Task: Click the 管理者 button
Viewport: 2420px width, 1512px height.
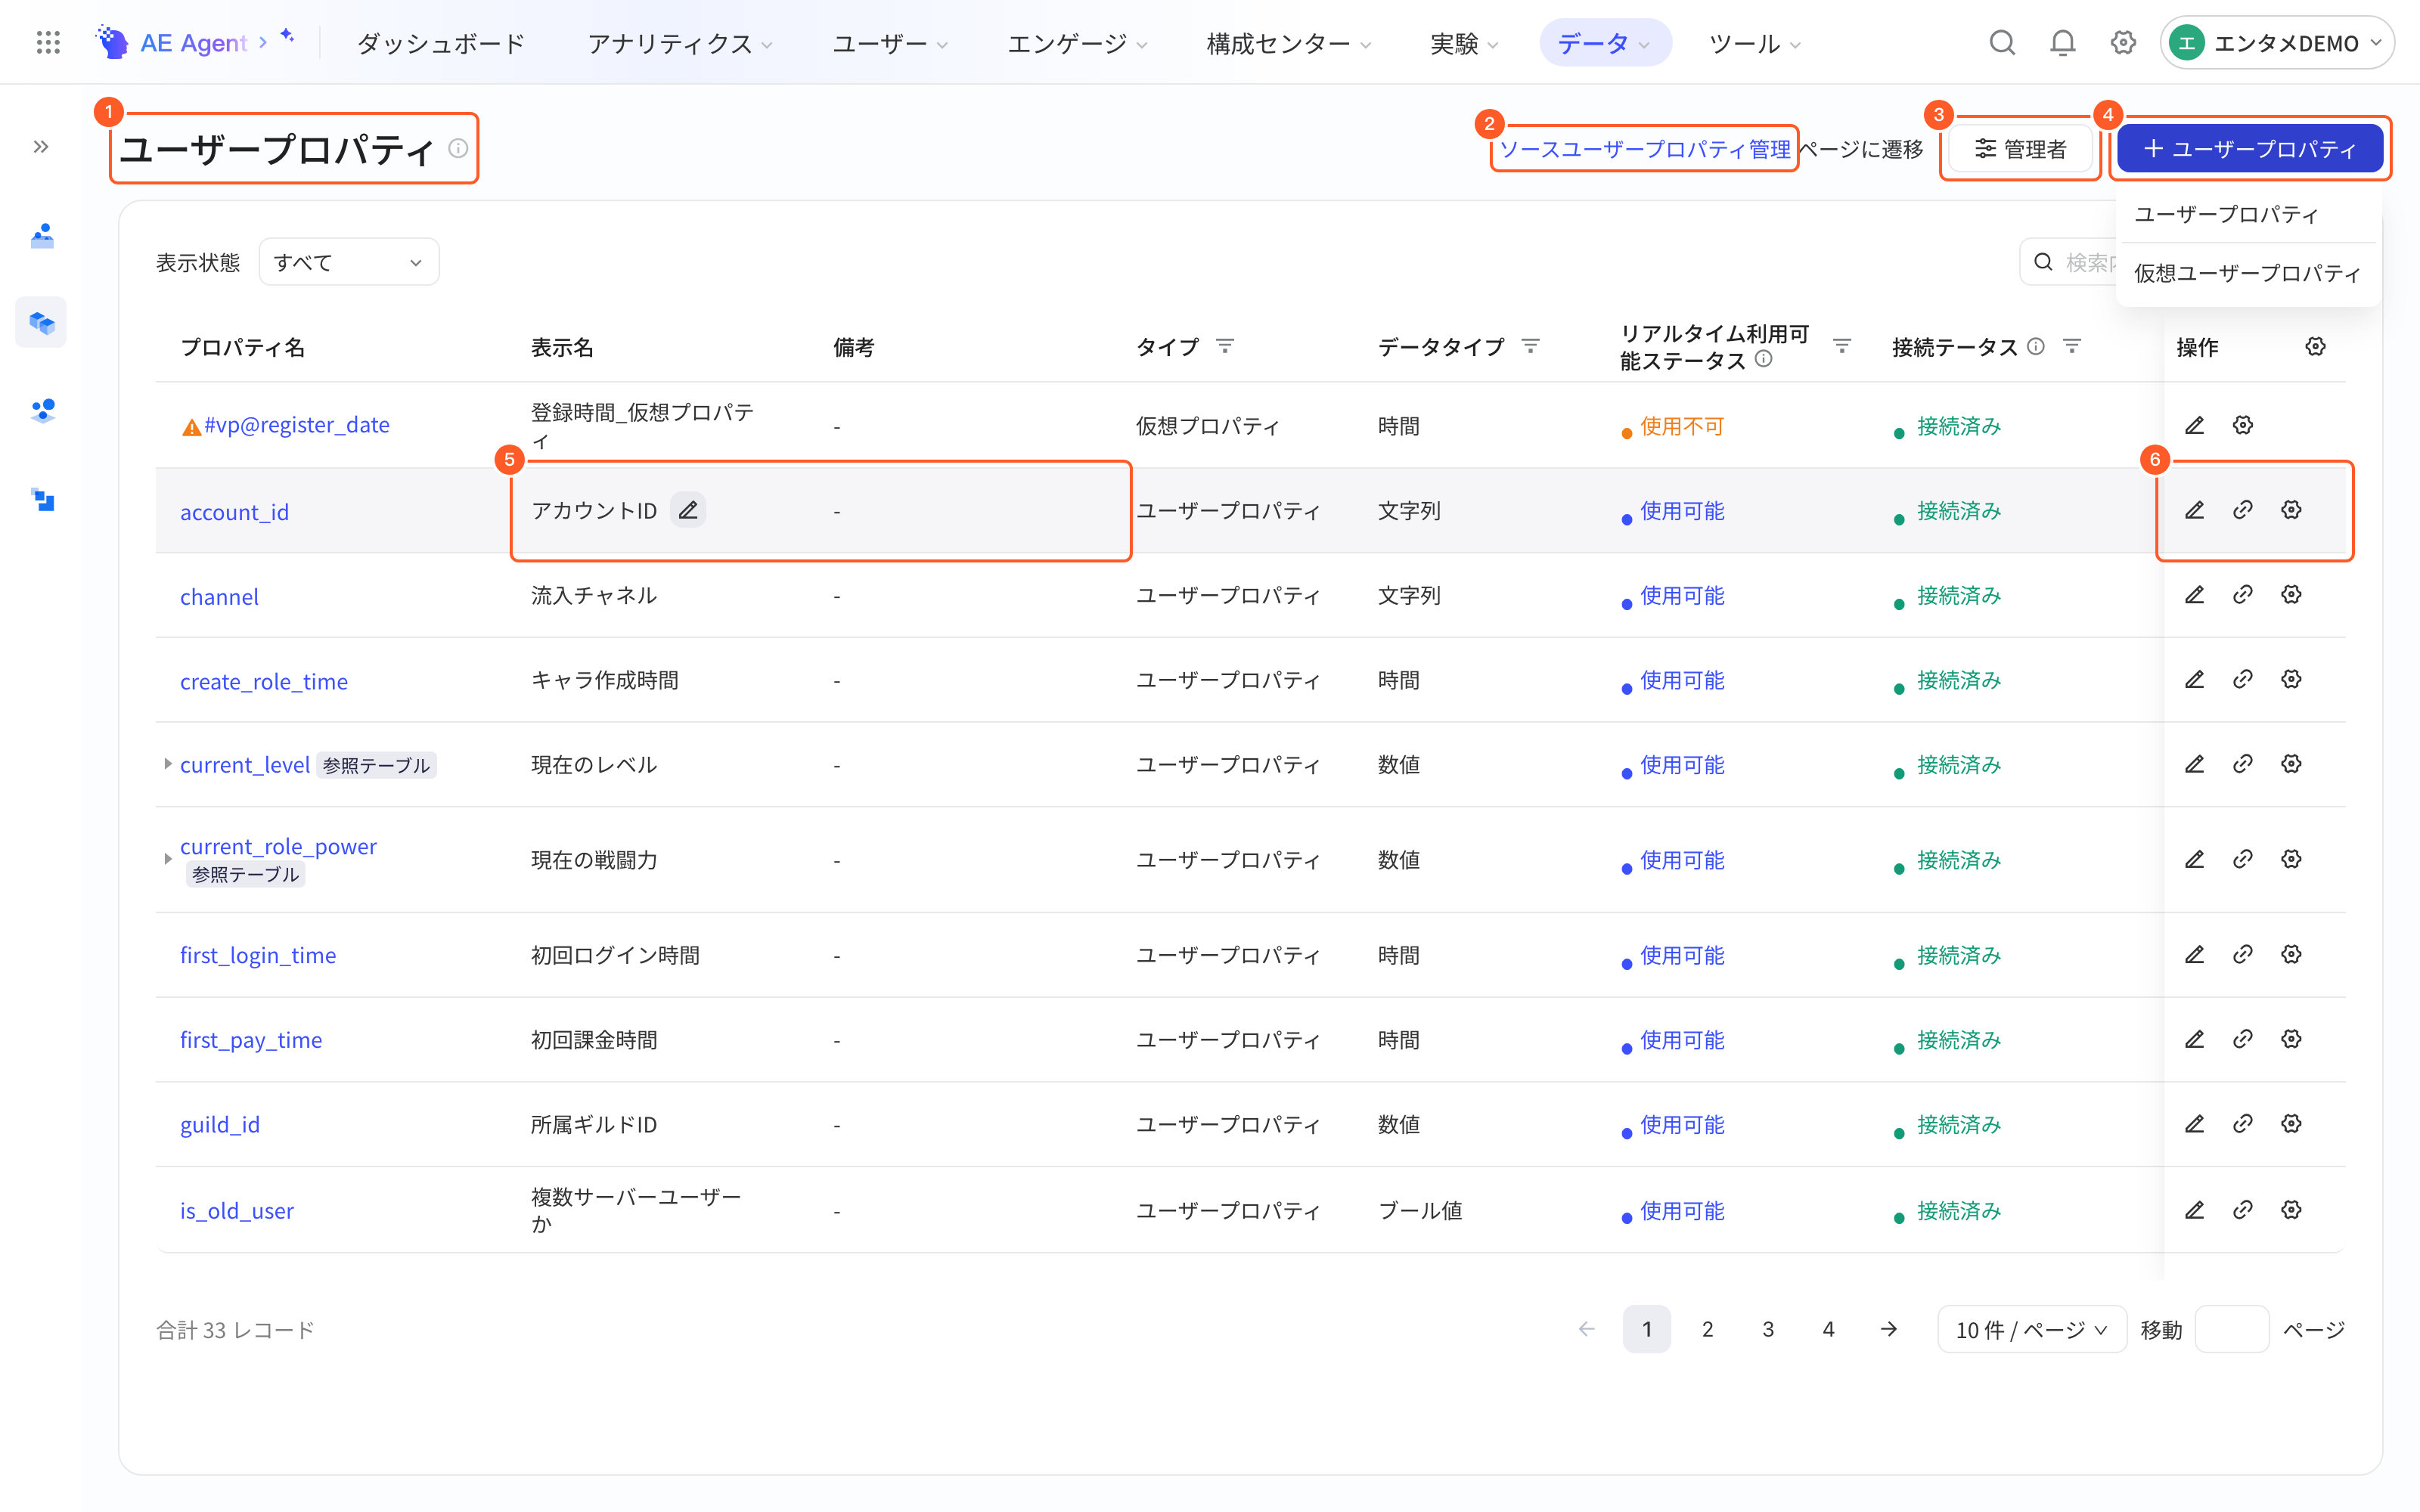Action: [x=2020, y=149]
